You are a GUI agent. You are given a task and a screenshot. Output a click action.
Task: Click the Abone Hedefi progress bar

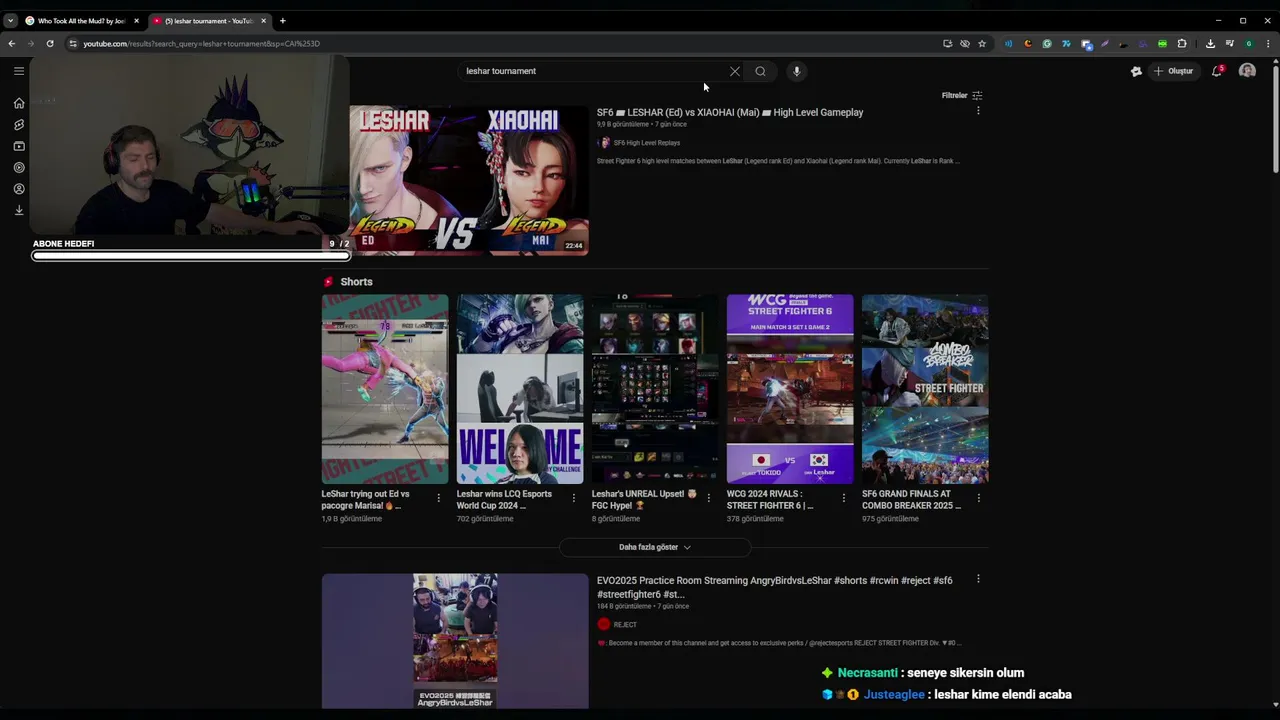(191, 256)
